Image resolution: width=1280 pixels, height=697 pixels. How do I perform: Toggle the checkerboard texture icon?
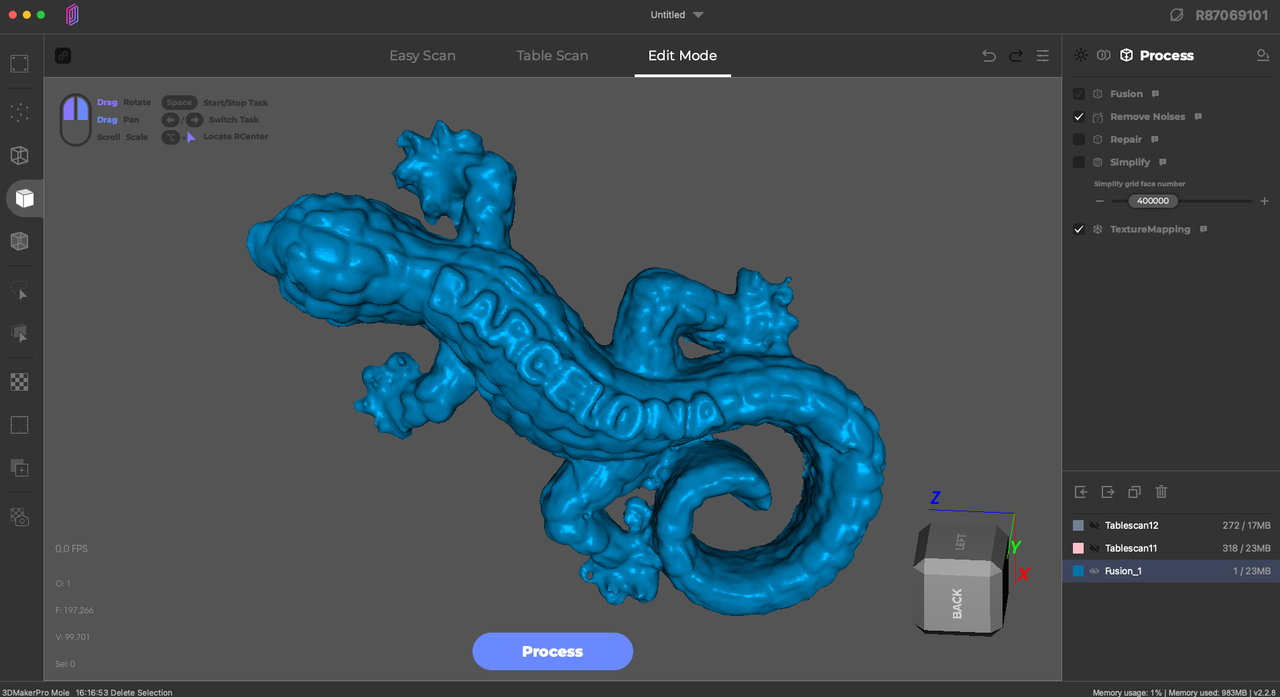click(x=19, y=382)
